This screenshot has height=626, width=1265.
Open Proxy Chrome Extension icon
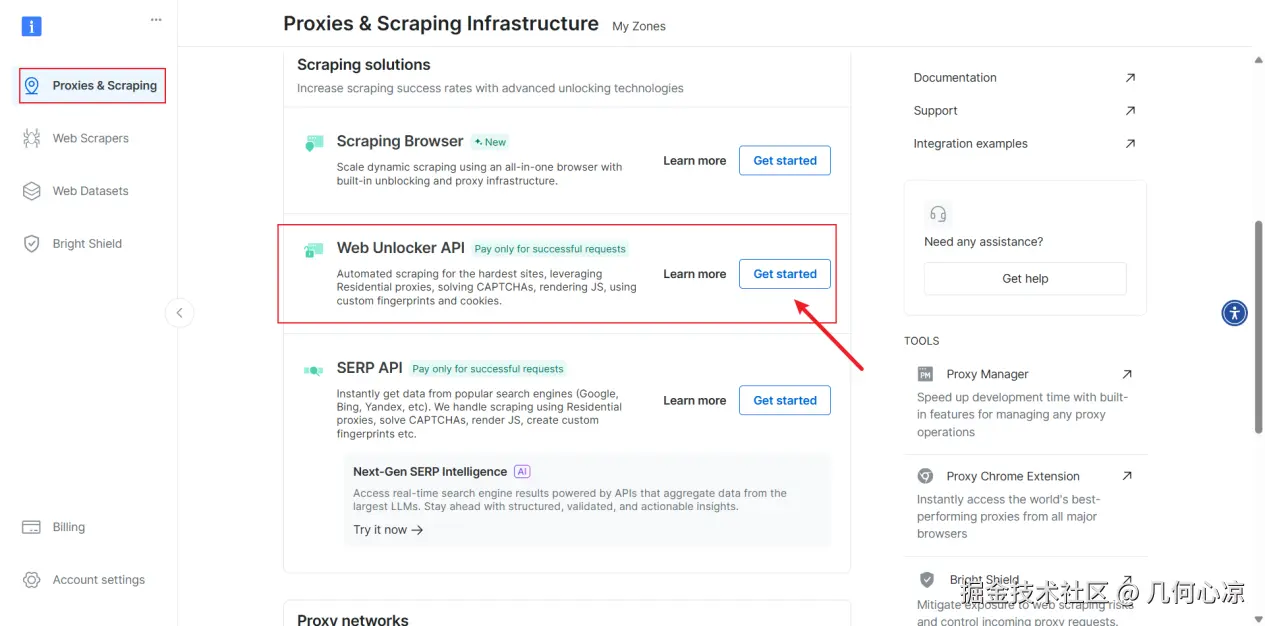[925, 477]
